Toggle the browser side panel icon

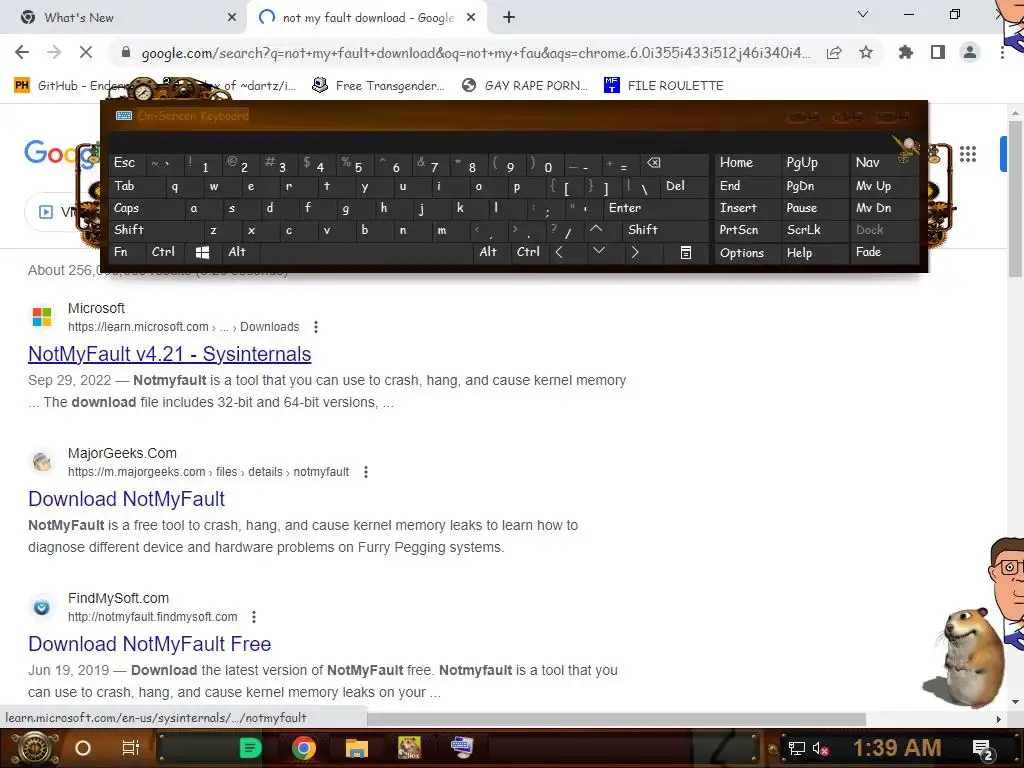(x=938, y=52)
